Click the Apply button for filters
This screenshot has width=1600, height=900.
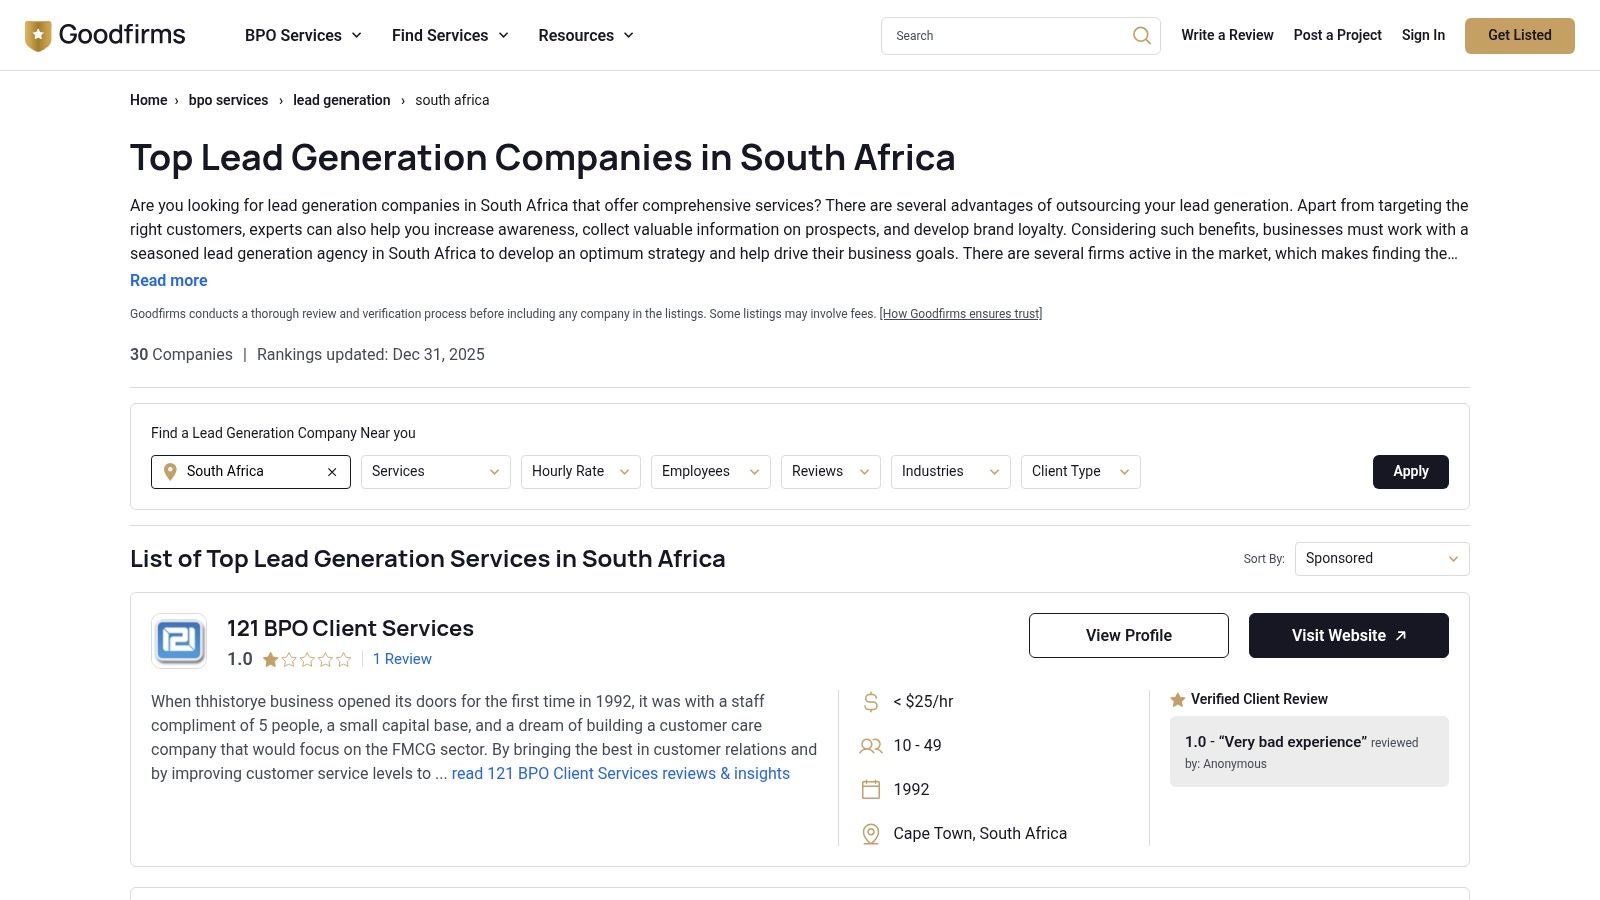1410,471
